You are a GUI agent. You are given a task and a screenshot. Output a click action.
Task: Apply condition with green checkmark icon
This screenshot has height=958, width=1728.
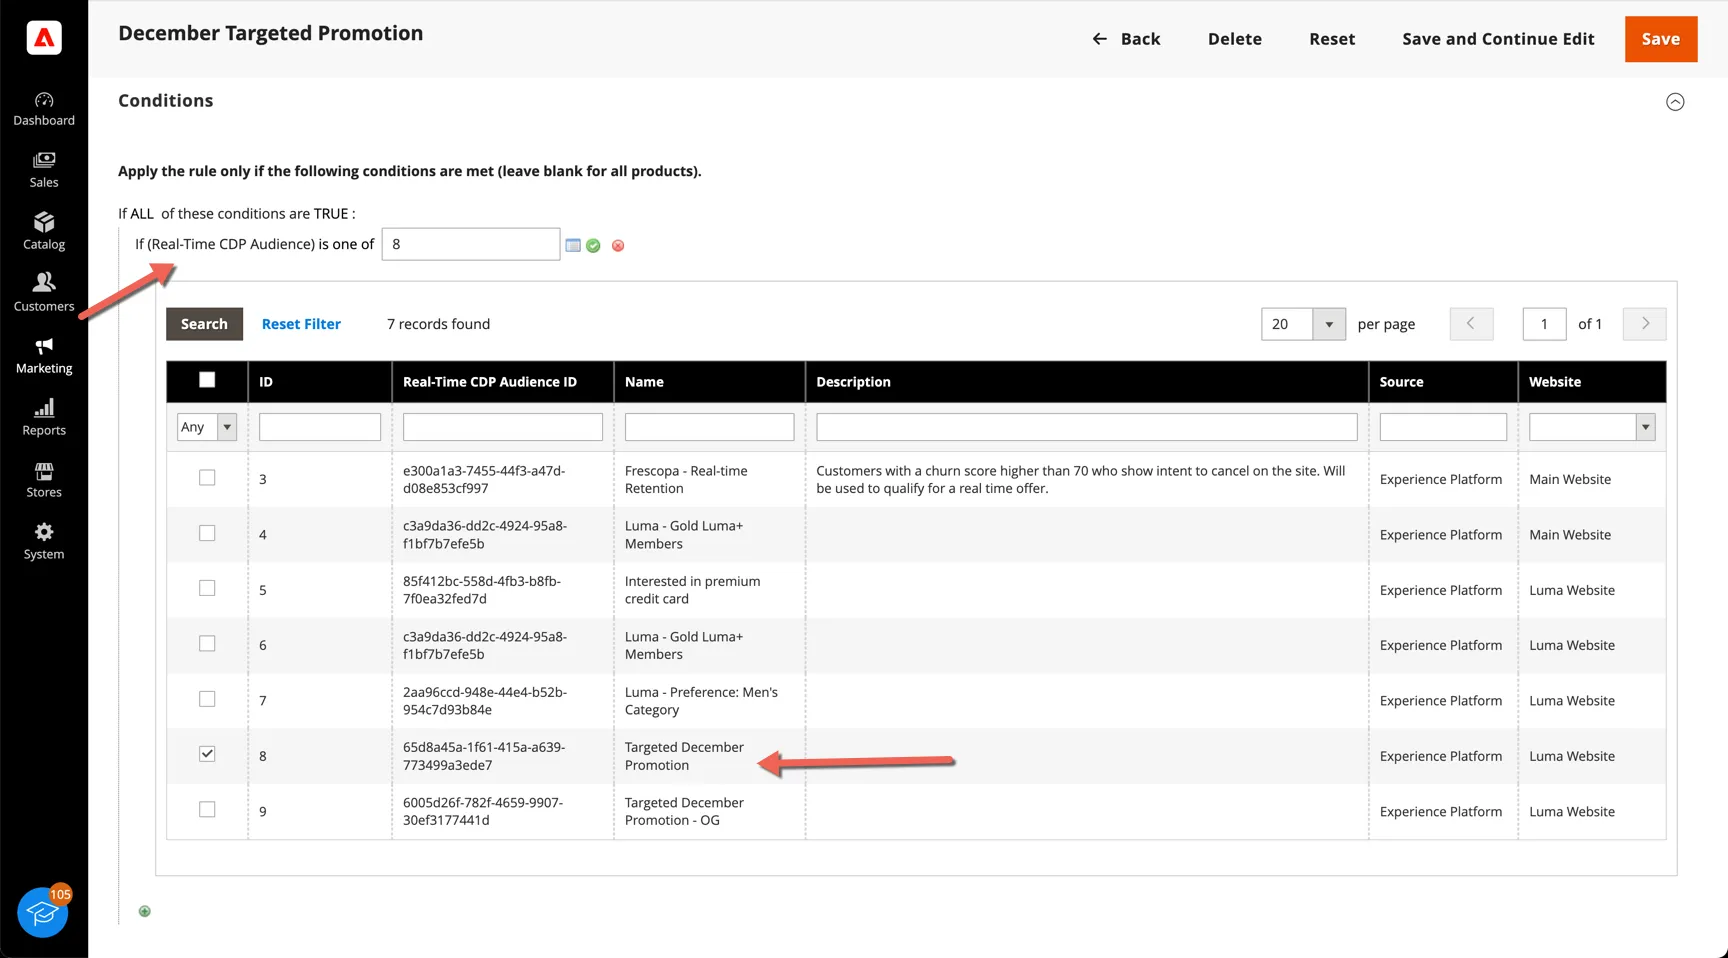pos(593,246)
